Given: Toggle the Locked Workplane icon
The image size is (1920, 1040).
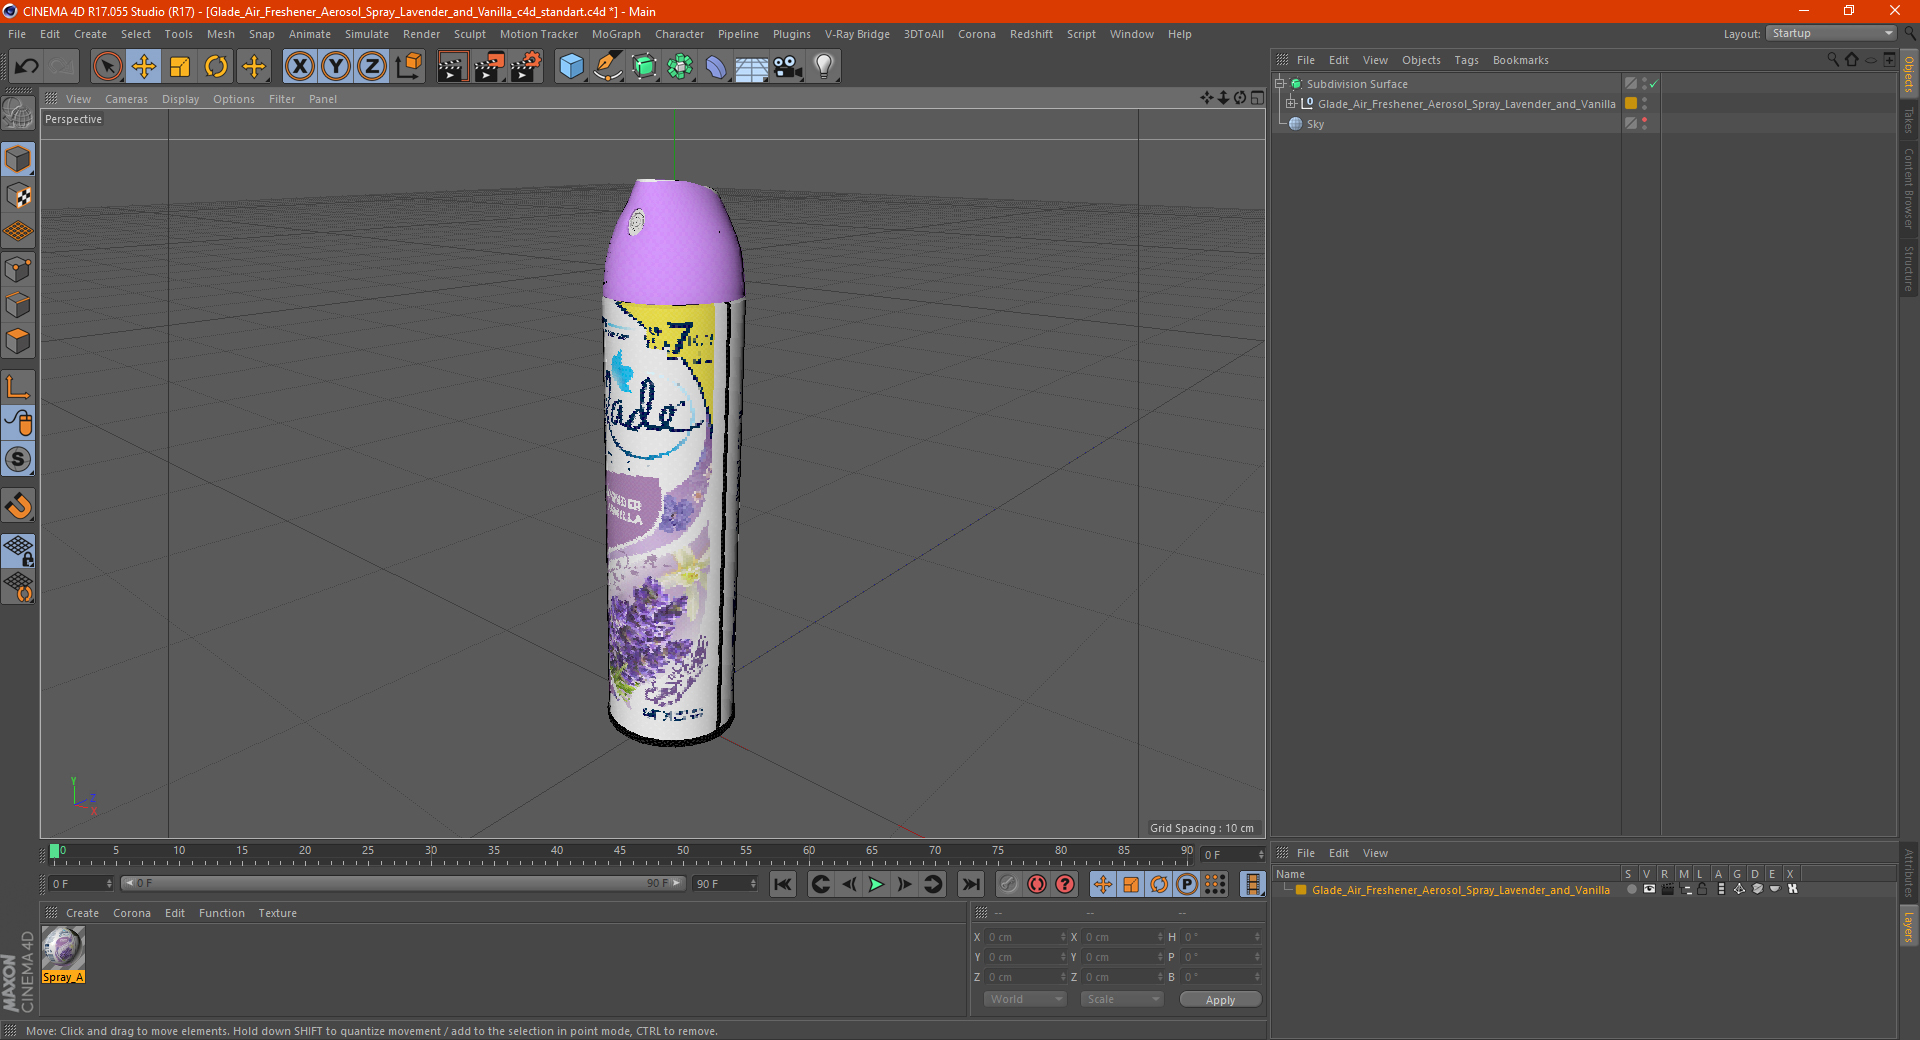Looking at the screenshot, I should point(18,550).
